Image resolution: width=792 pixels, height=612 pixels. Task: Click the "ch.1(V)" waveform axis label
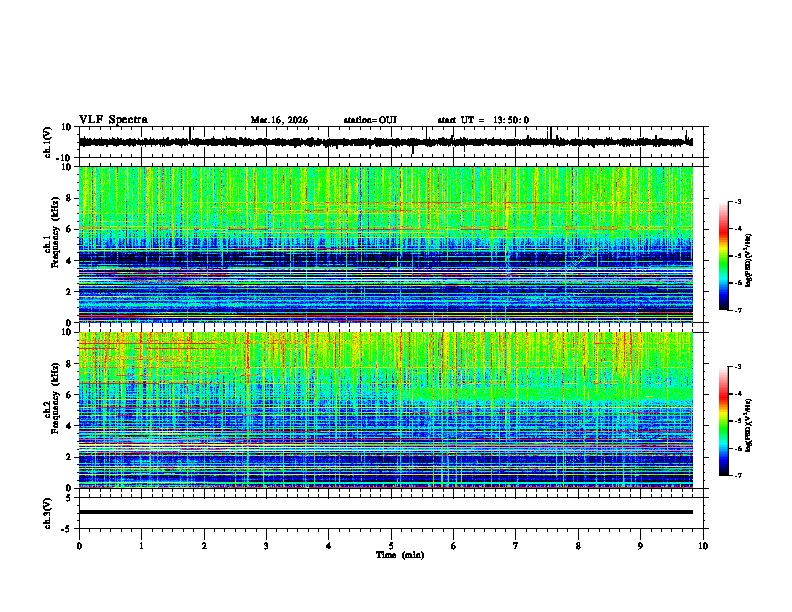[x=48, y=142]
